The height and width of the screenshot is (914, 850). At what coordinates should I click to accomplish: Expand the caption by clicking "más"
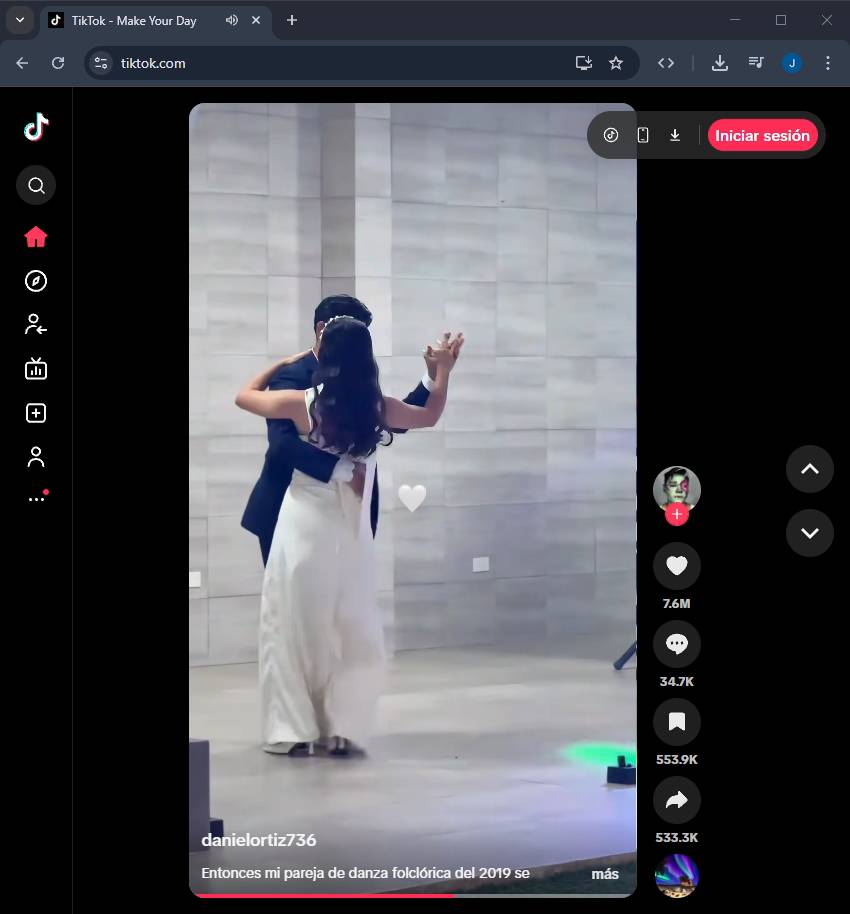(x=604, y=874)
